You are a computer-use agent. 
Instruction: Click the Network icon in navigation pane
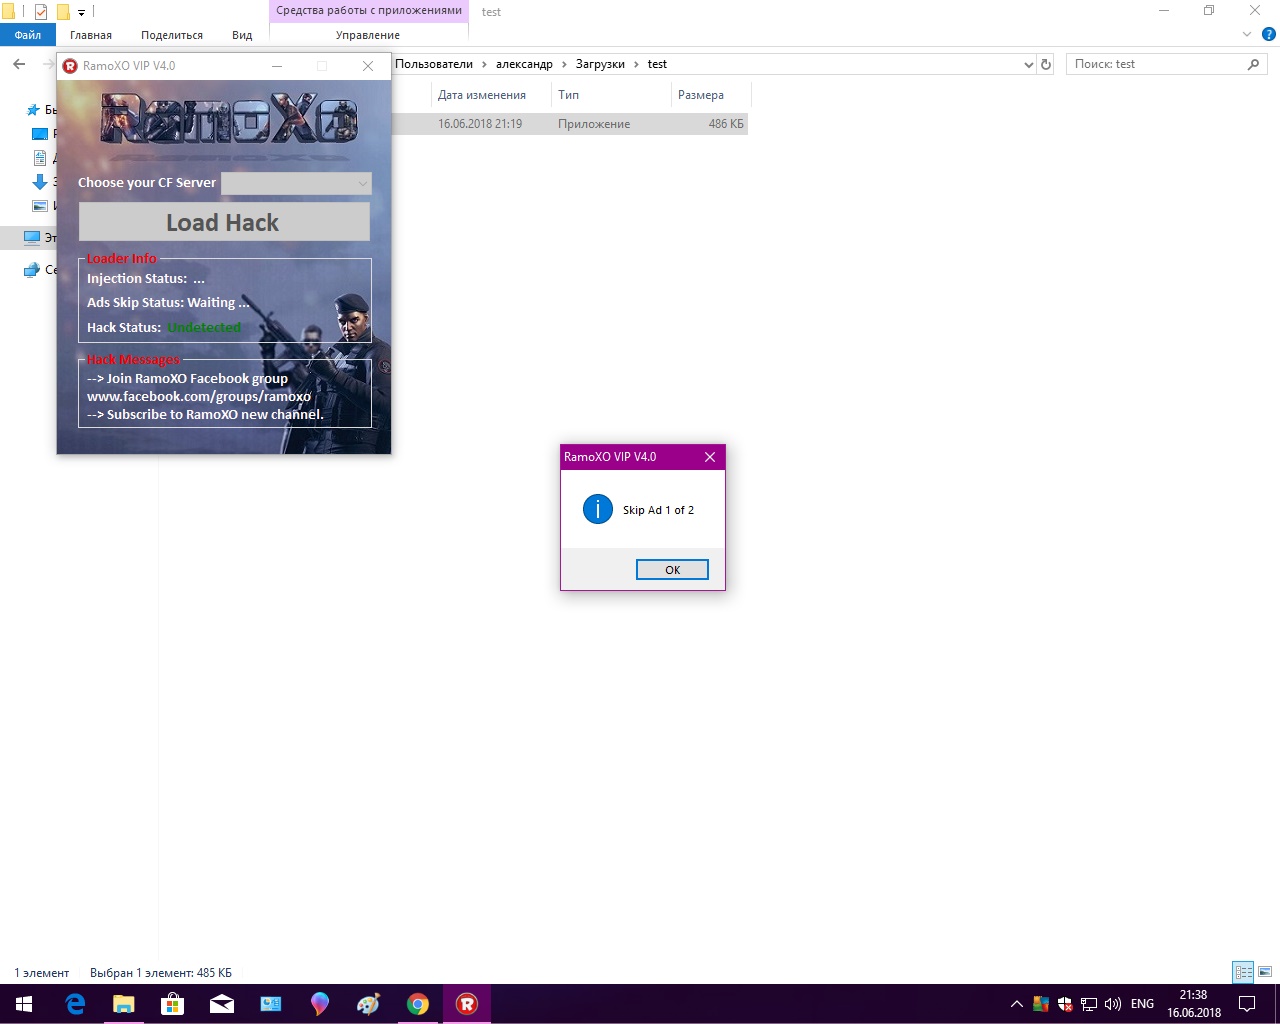[x=32, y=270]
